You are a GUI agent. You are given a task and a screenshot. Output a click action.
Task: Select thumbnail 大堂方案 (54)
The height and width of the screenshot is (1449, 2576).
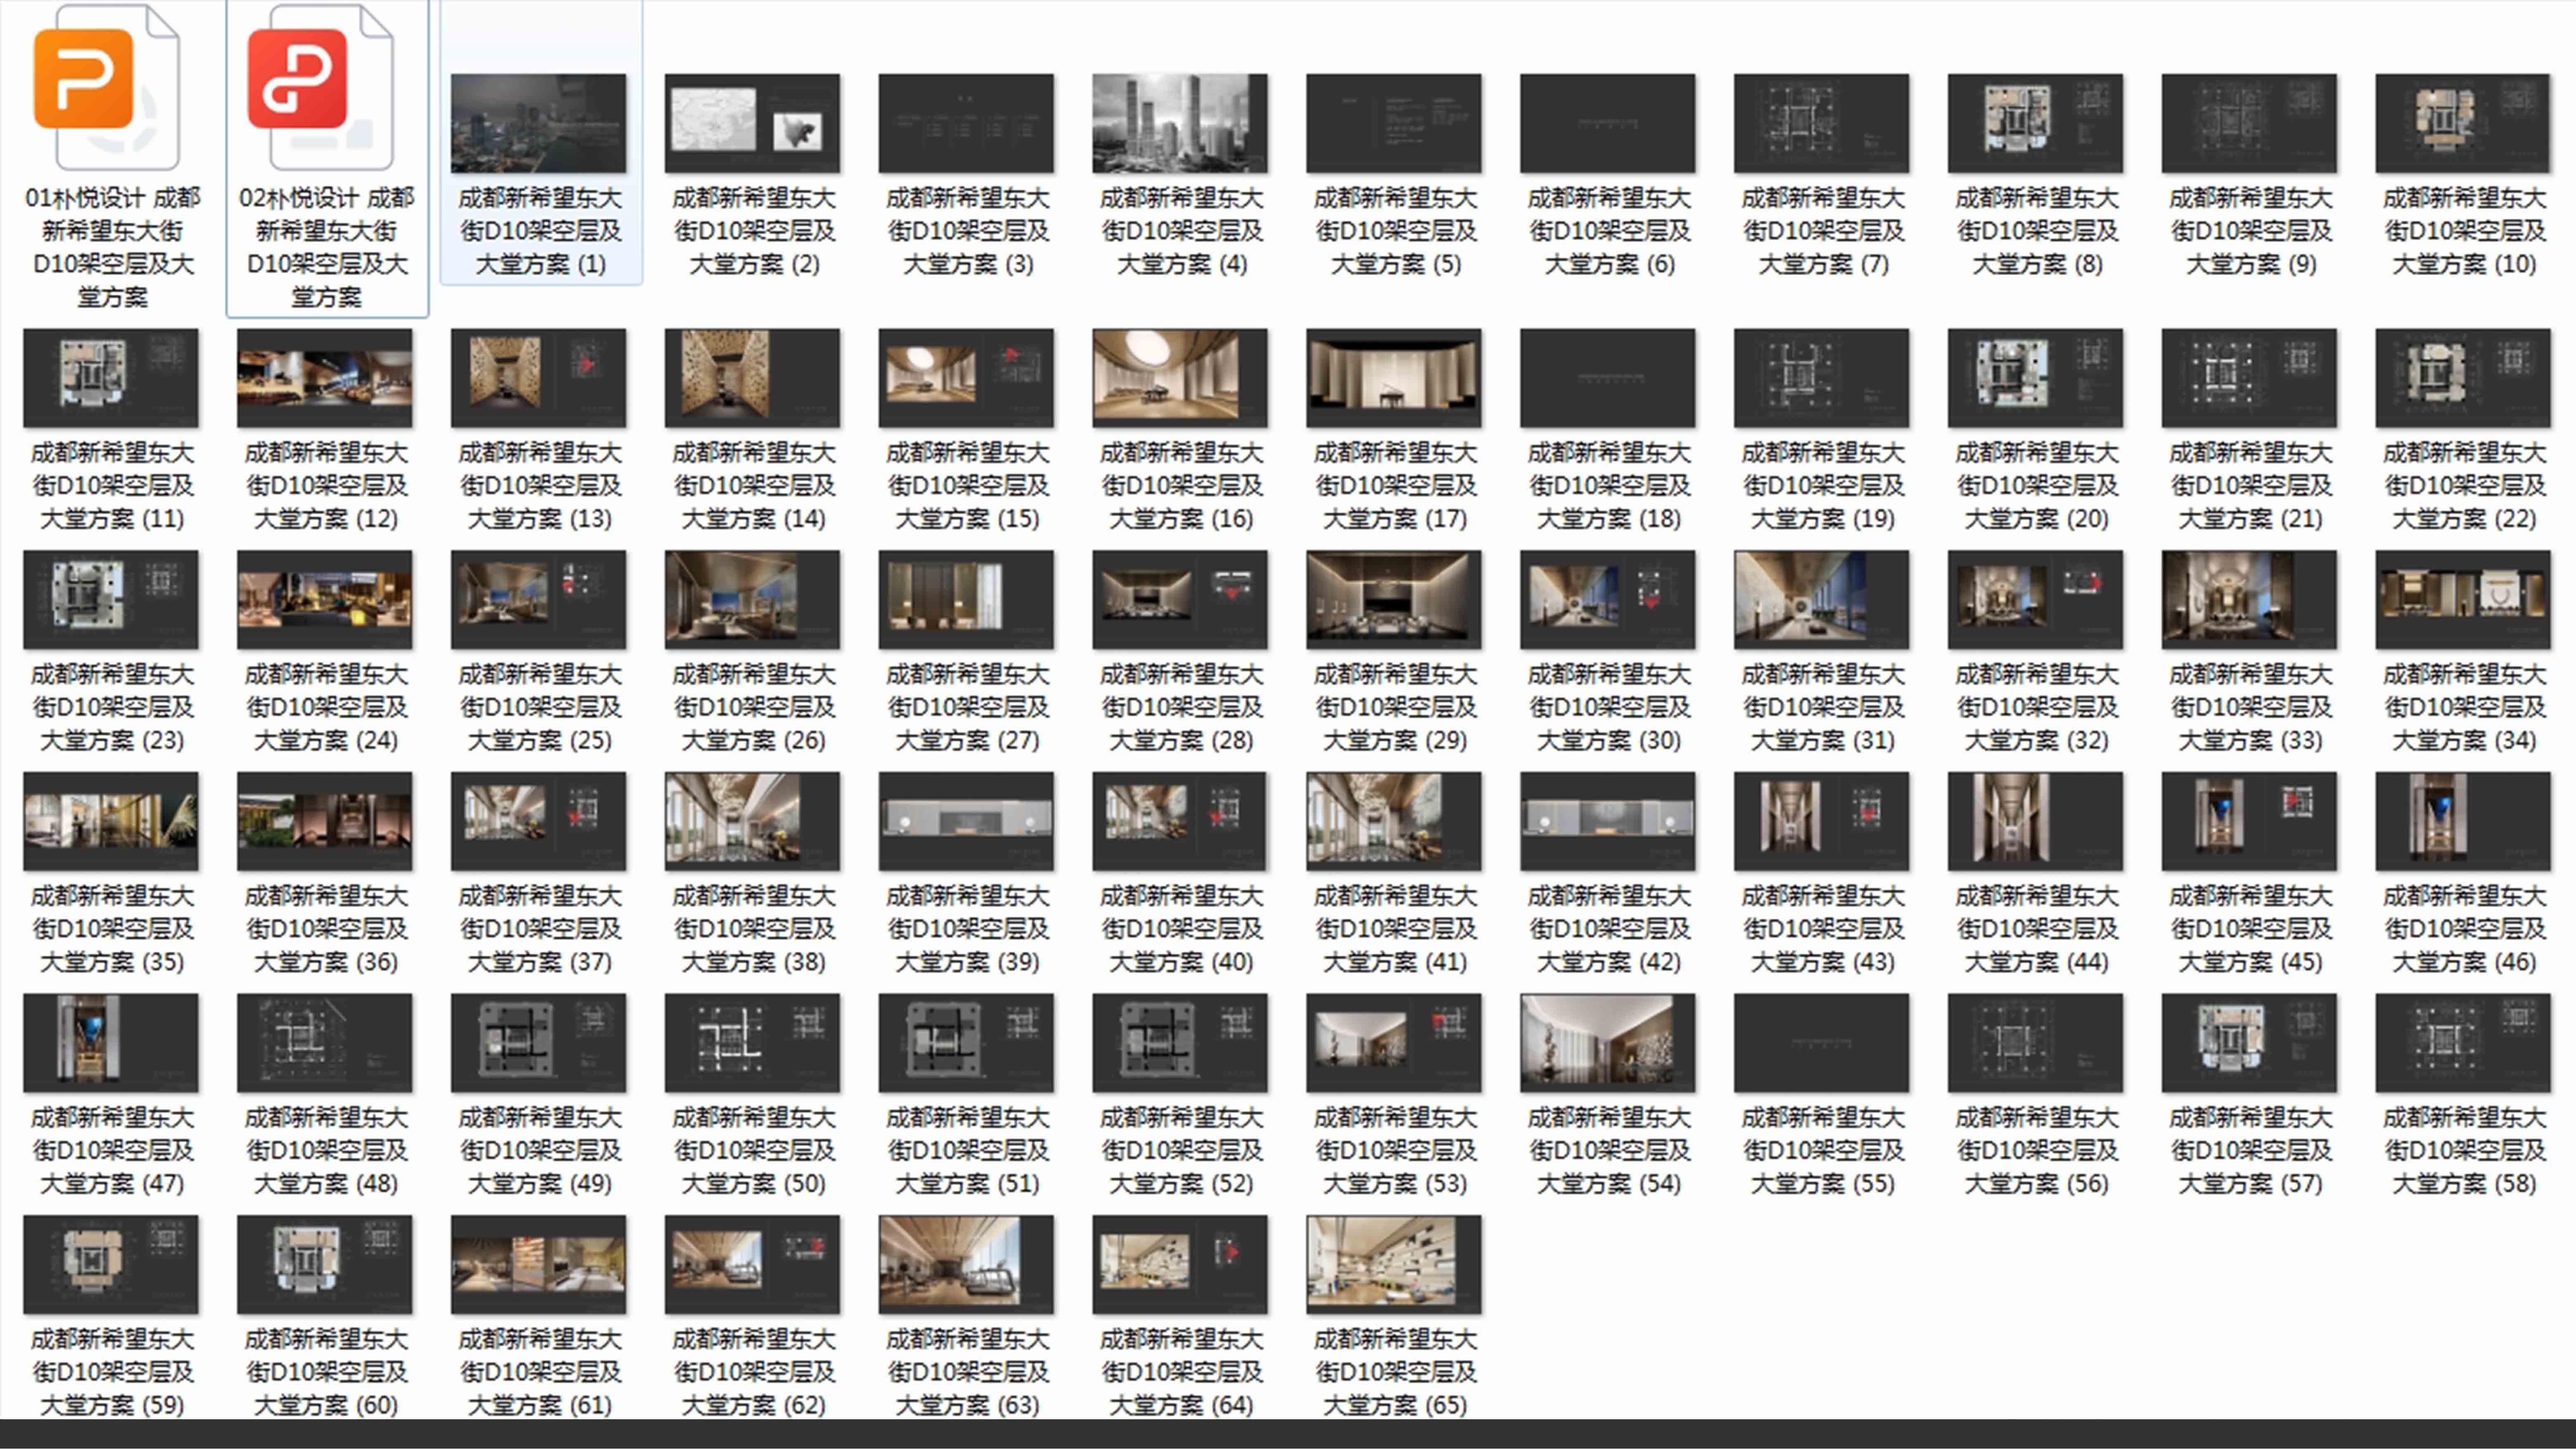tap(1608, 1043)
